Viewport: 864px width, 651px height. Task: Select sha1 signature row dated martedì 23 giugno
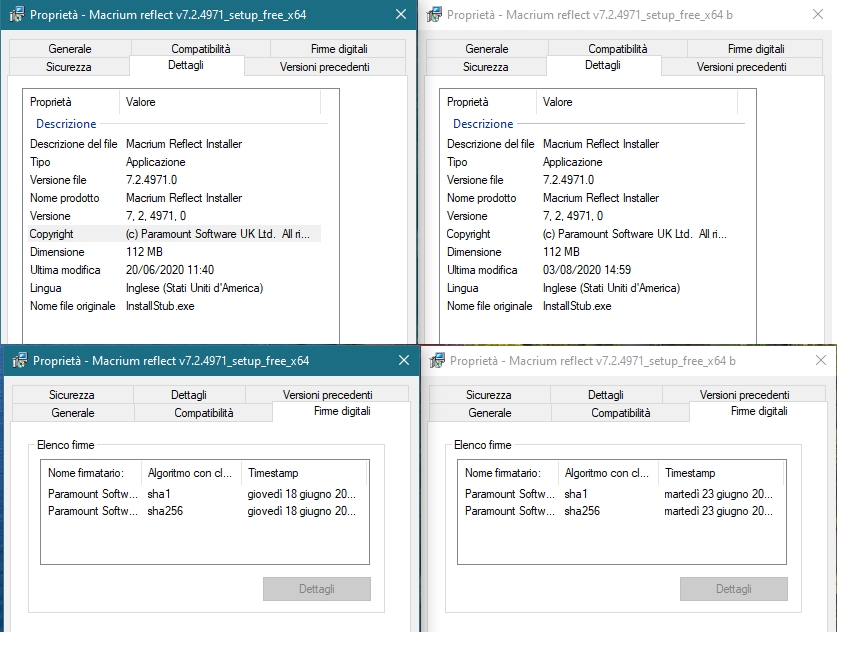click(621, 494)
